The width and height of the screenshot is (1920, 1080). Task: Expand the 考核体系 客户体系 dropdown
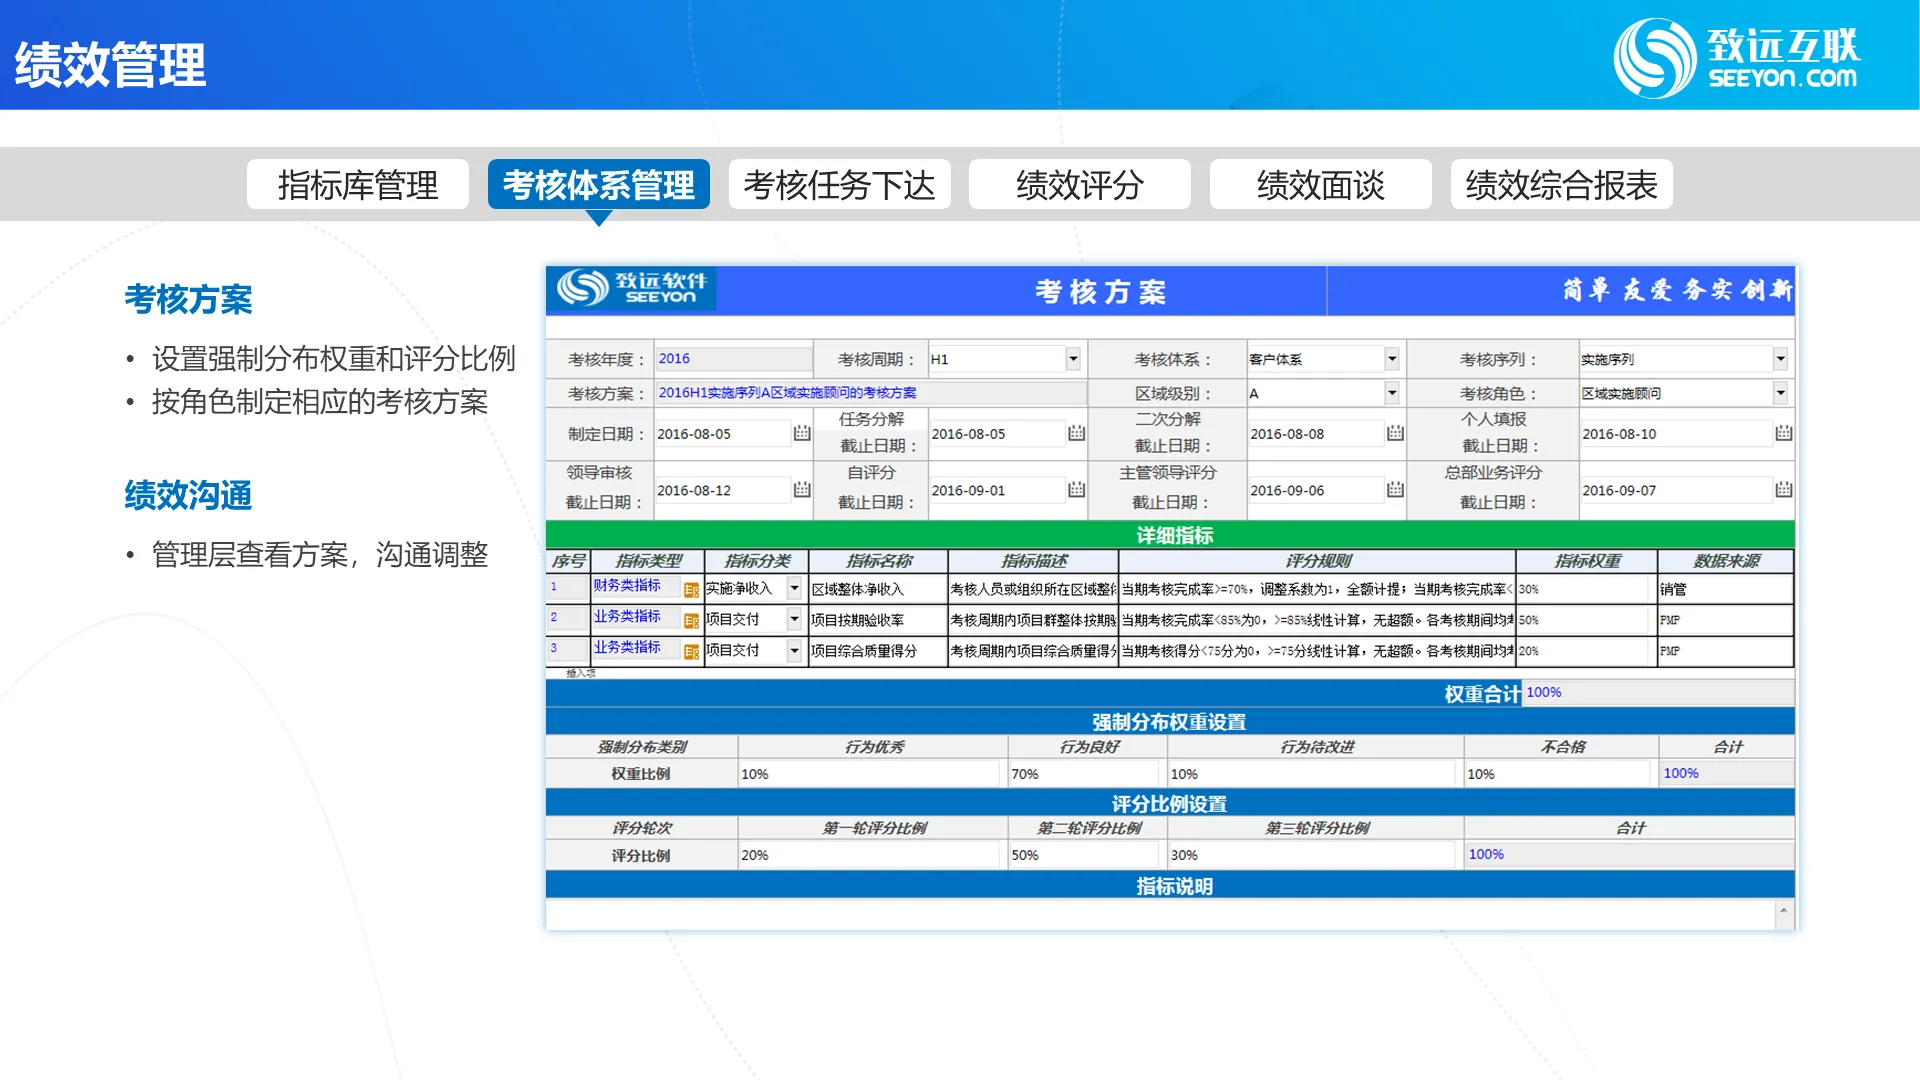[1392, 359]
